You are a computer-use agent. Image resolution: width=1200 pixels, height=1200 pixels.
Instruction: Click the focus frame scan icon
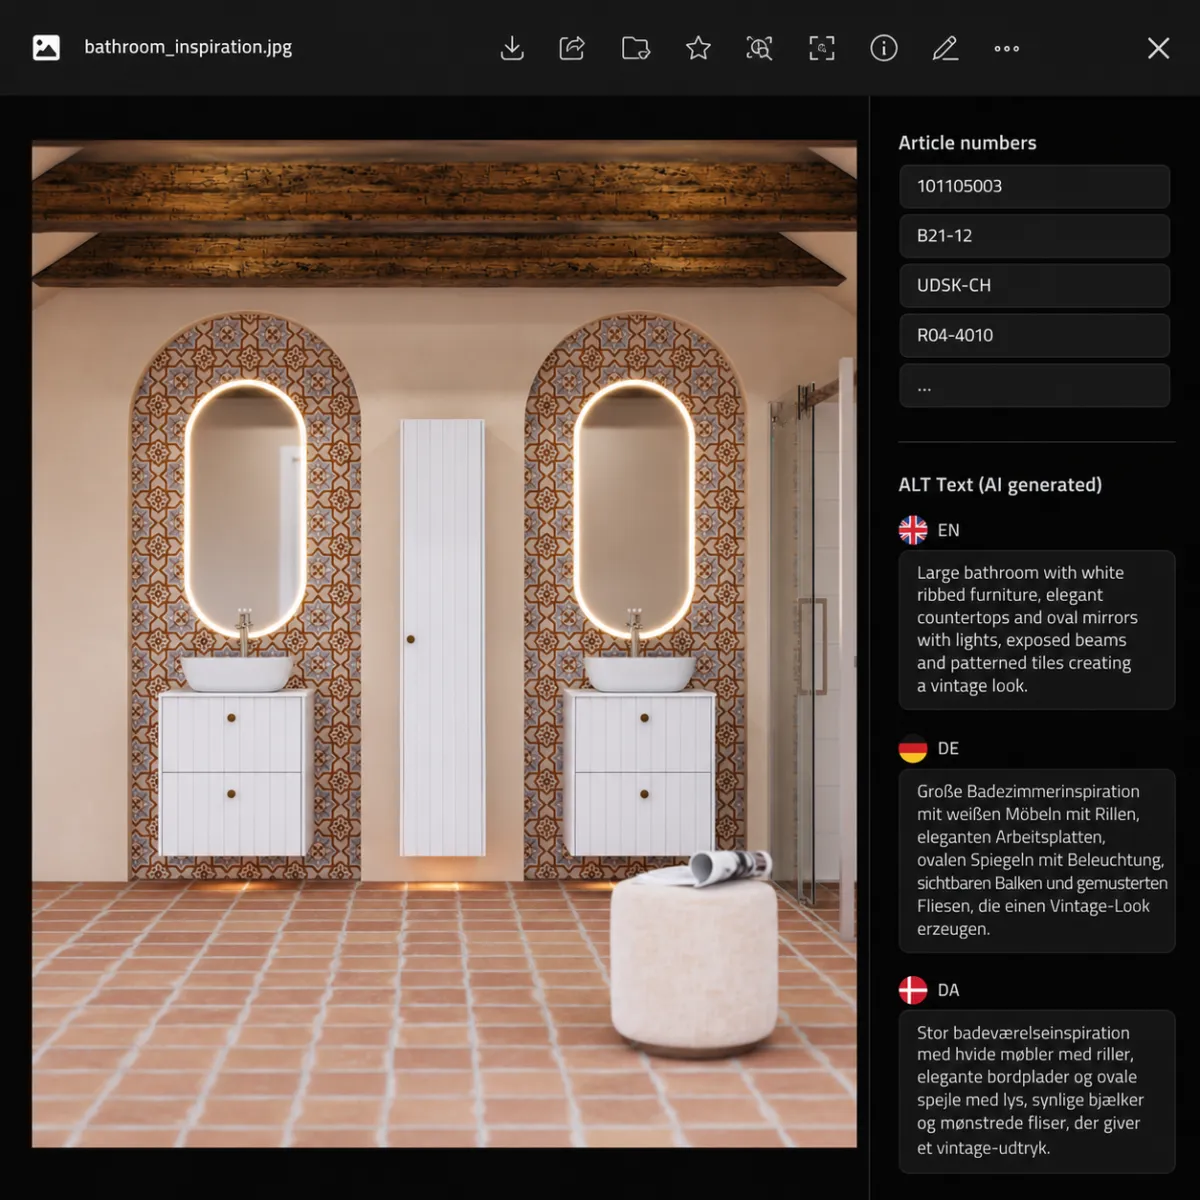point(822,48)
